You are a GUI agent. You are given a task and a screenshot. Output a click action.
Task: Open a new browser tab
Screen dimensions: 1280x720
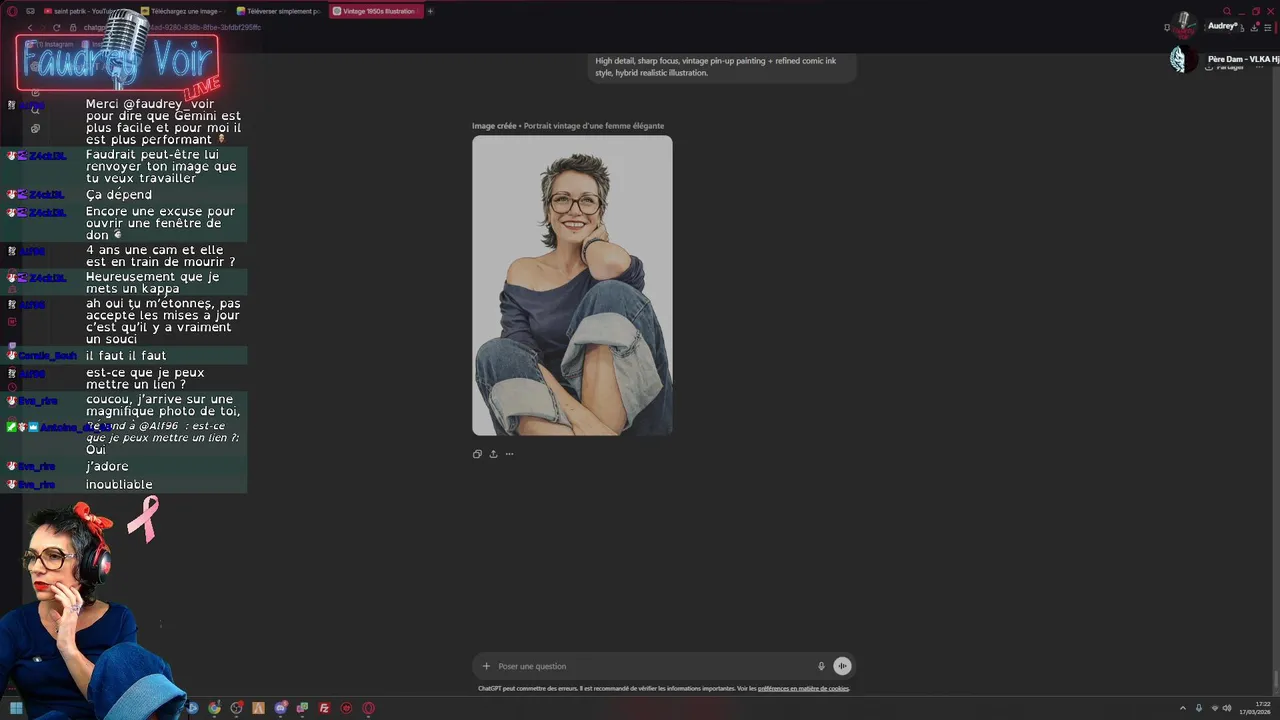pos(430,11)
